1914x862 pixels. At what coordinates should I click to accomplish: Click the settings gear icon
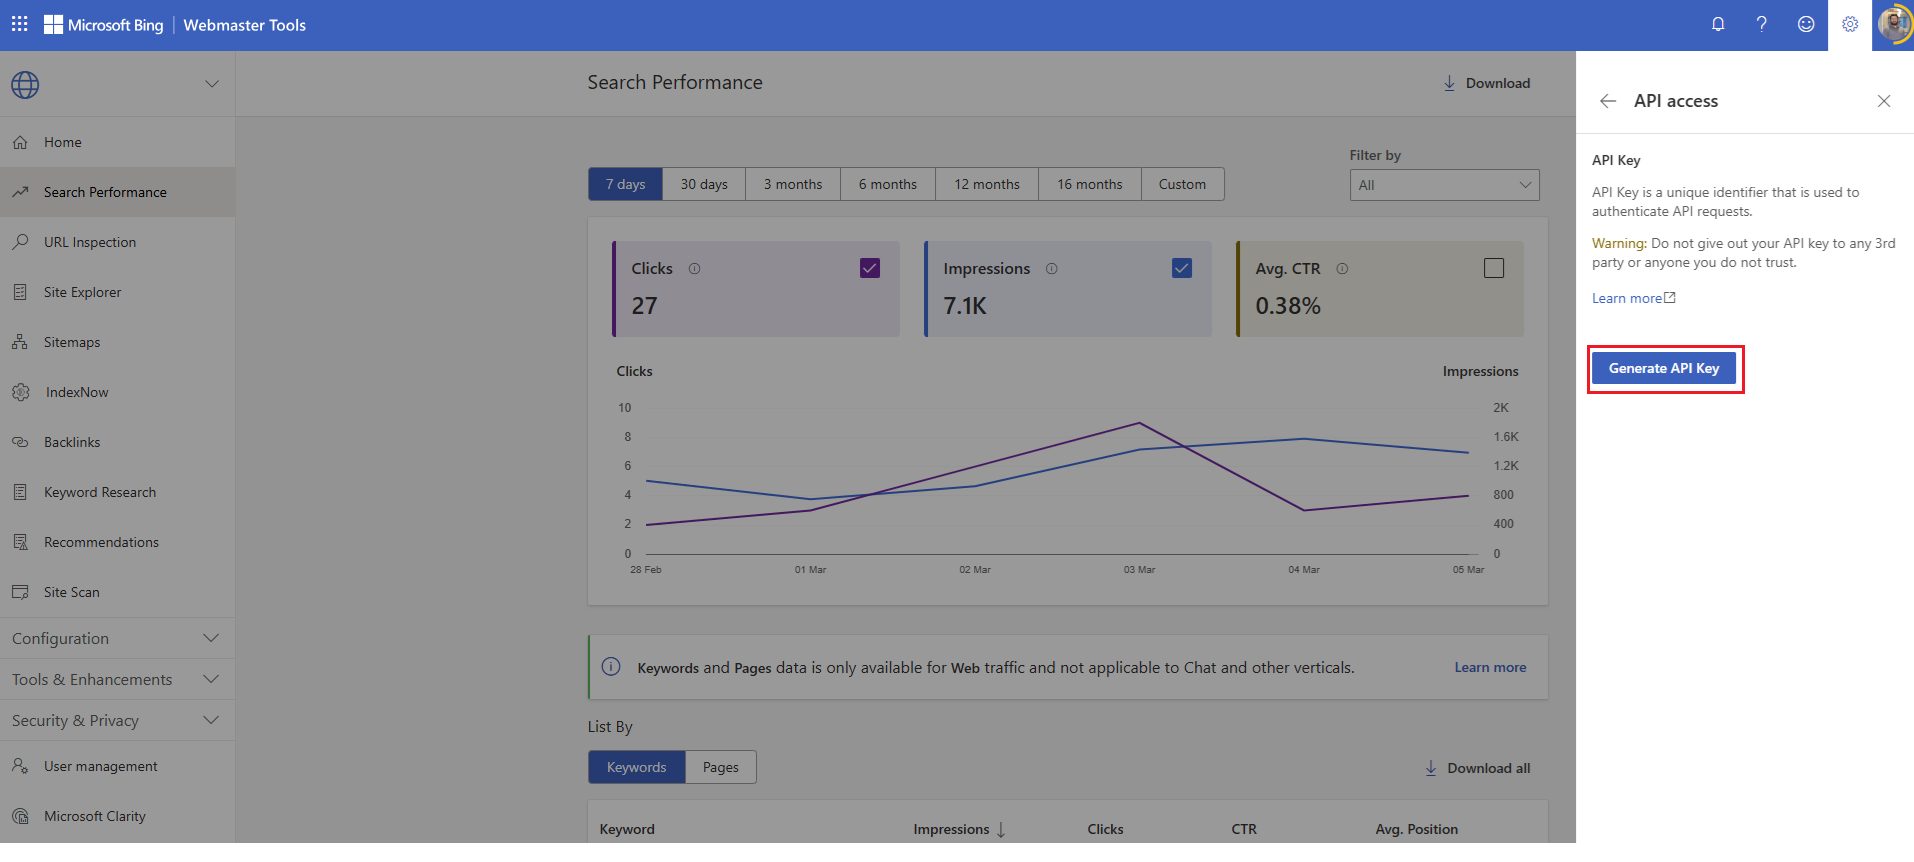click(x=1850, y=24)
